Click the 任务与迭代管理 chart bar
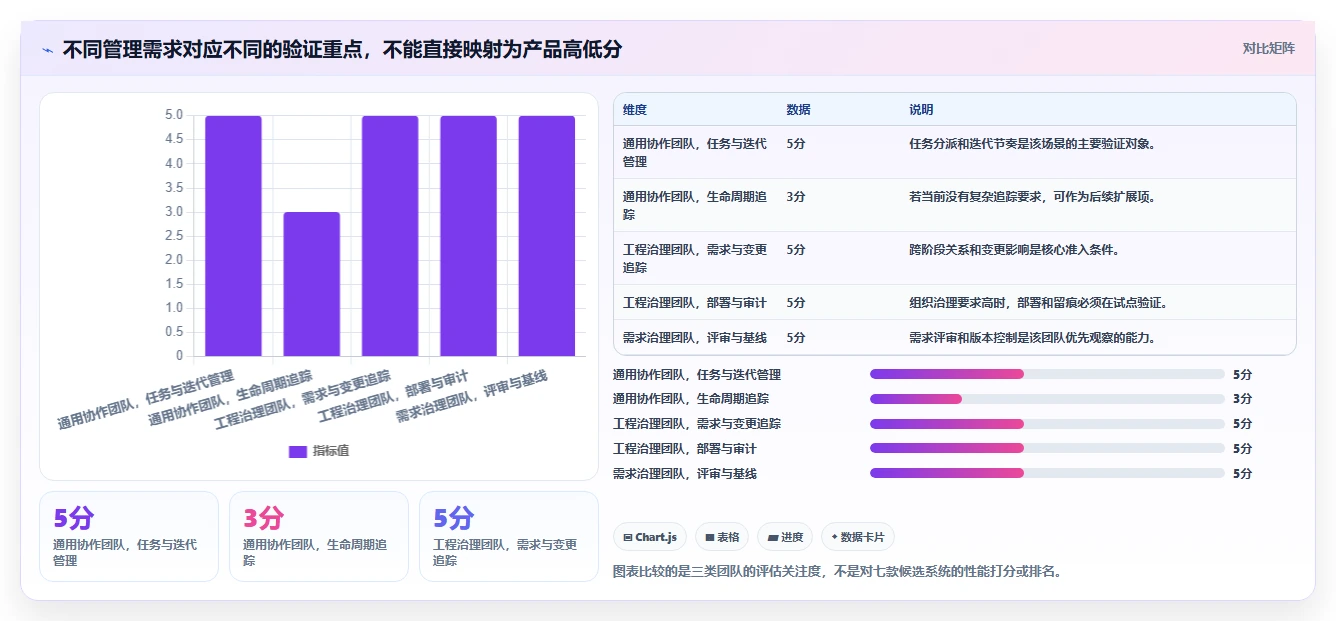The height and width of the screenshot is (621, 1336). (233, 236)
